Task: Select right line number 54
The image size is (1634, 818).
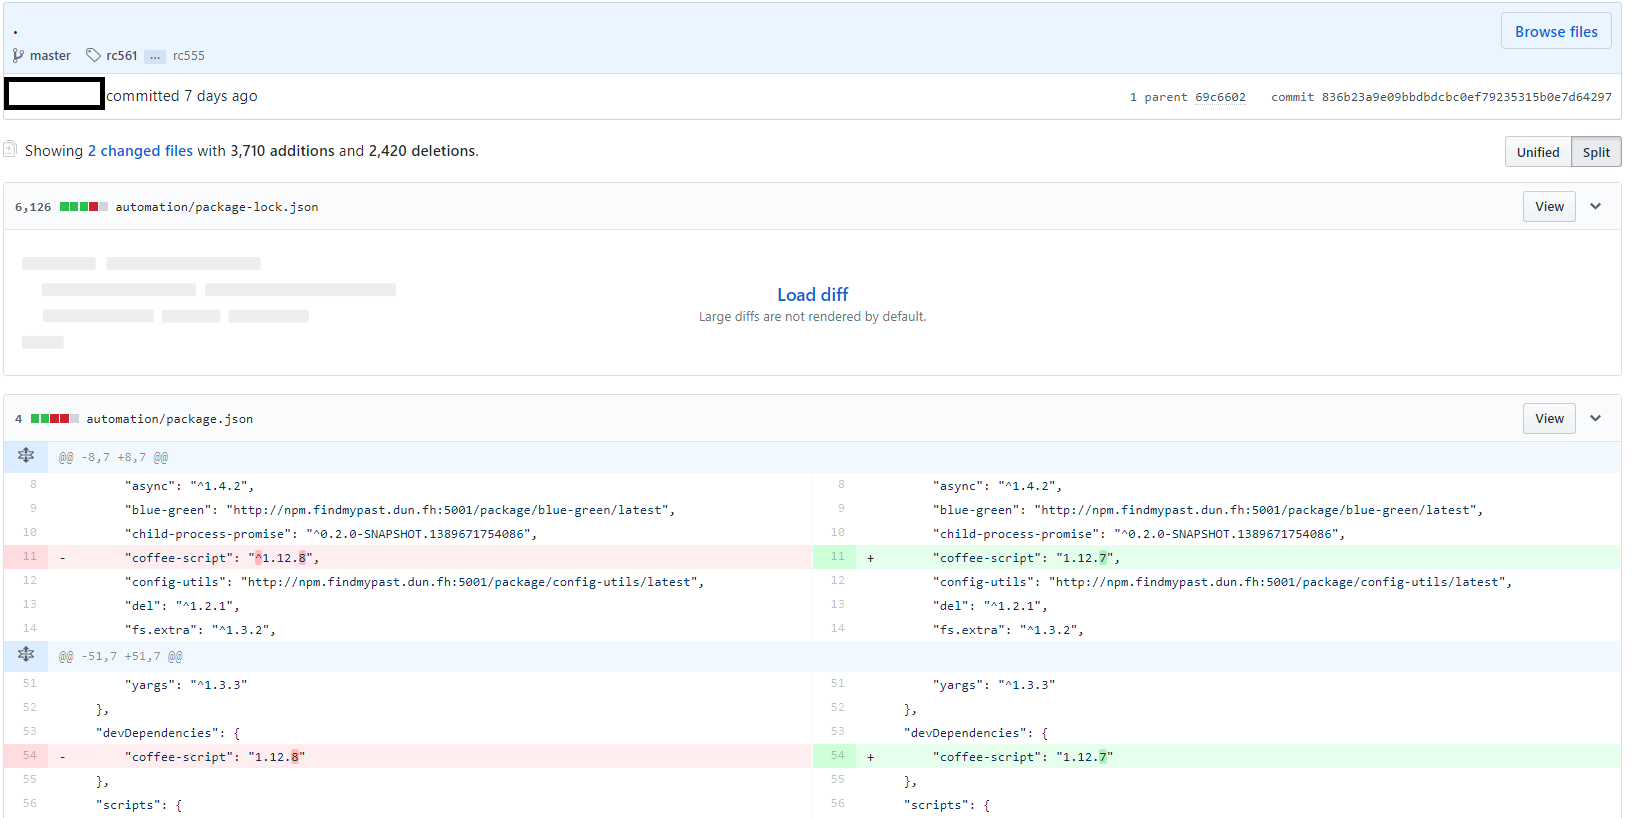Action: click(837, 756)
